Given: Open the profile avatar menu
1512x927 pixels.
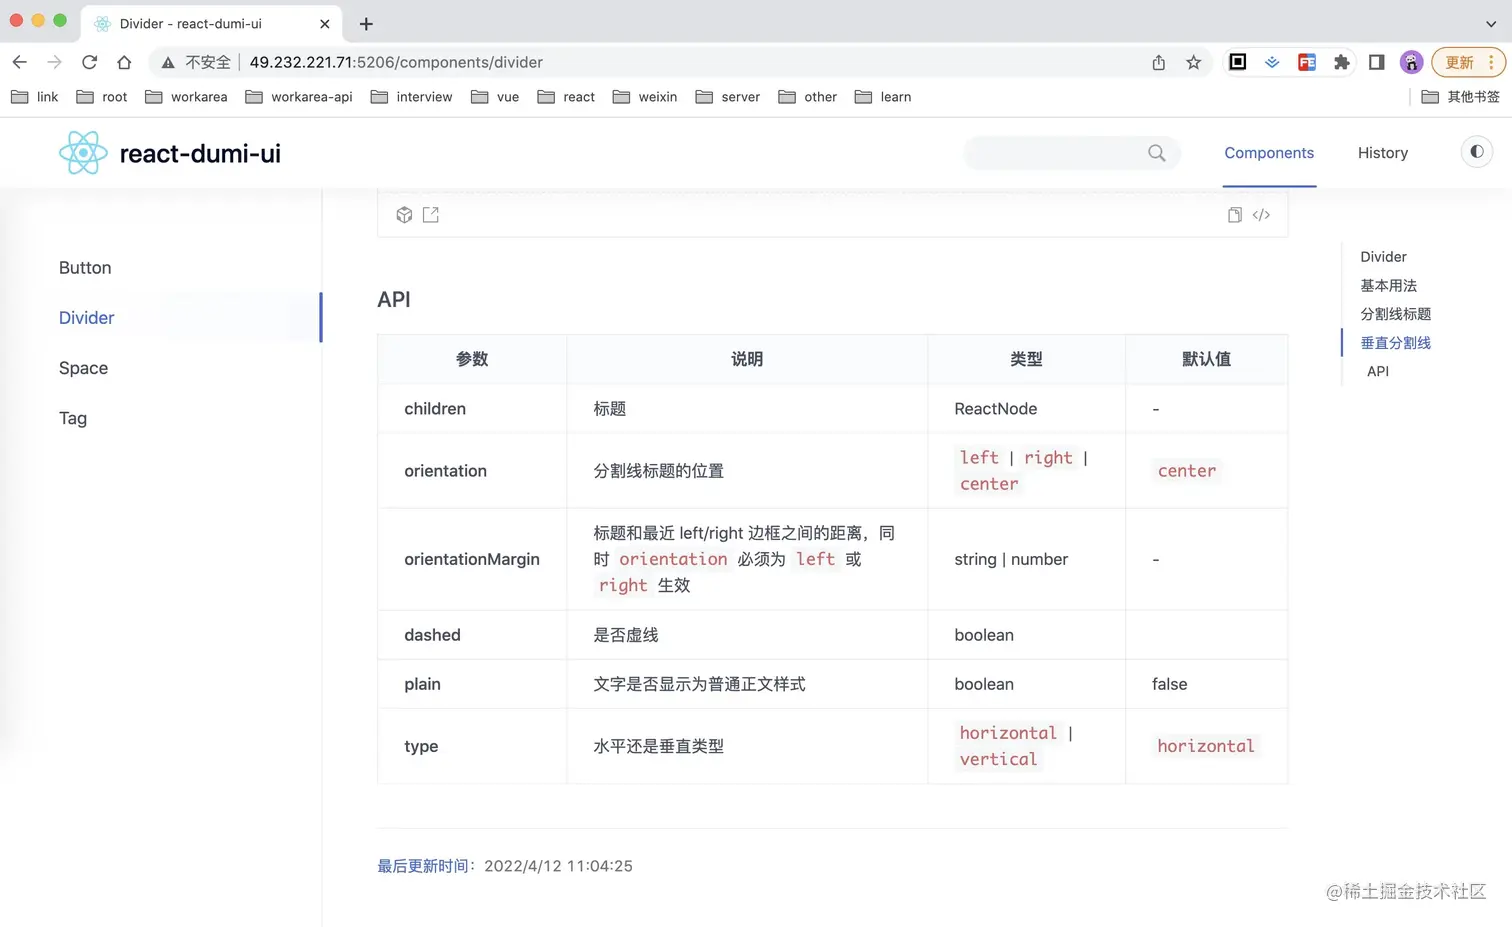Looking at the screenshot, I should [x=1411, y=62].
